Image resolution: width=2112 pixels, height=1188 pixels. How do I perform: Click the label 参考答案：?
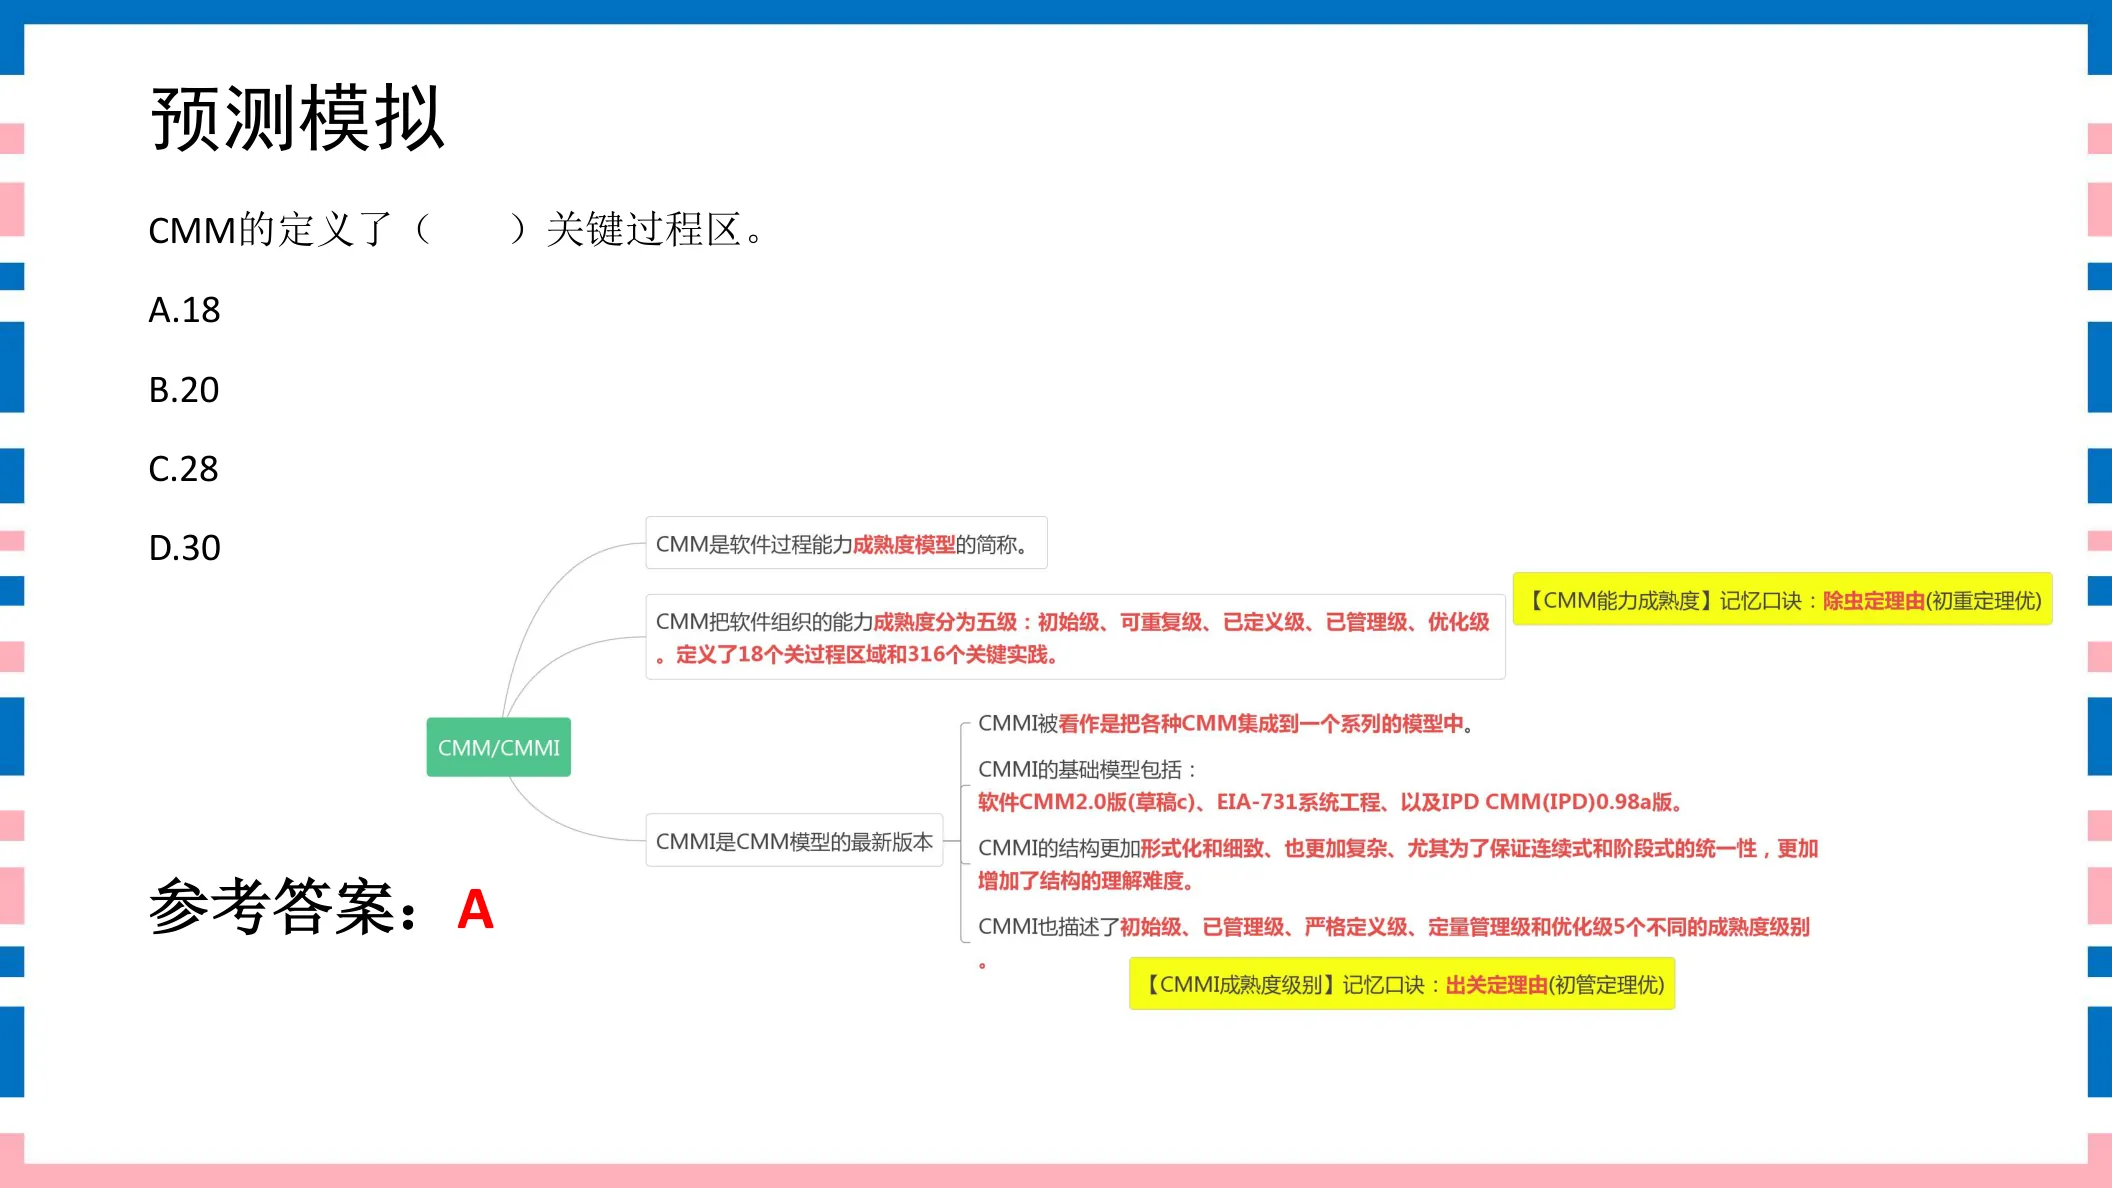(285, 907)
